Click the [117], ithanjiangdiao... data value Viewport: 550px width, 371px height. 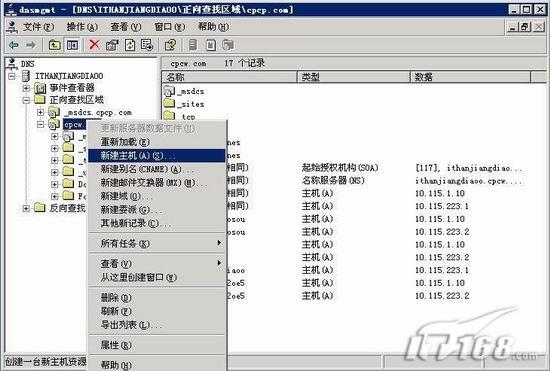pos(468,168)
